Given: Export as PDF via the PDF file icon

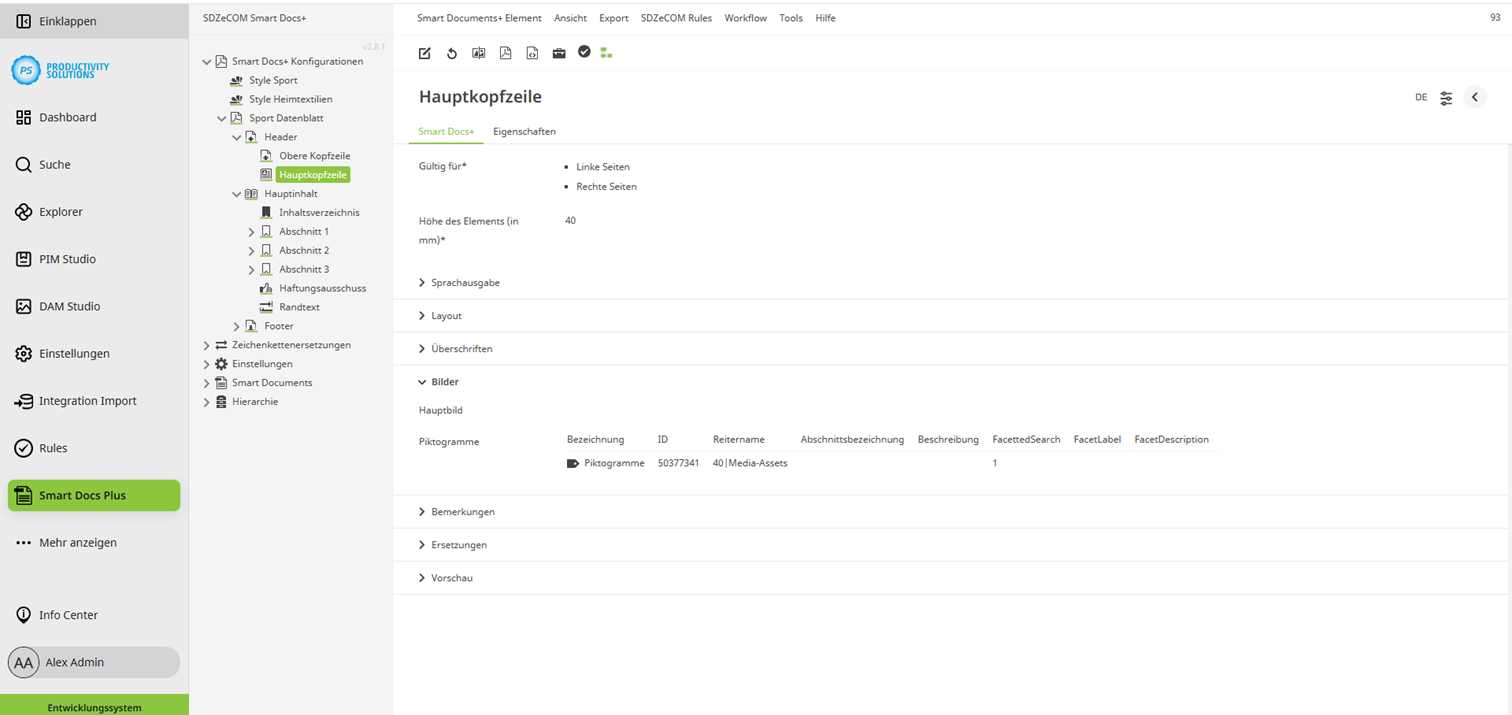Looking at the screenshot, I should click(x=505, y=53).
